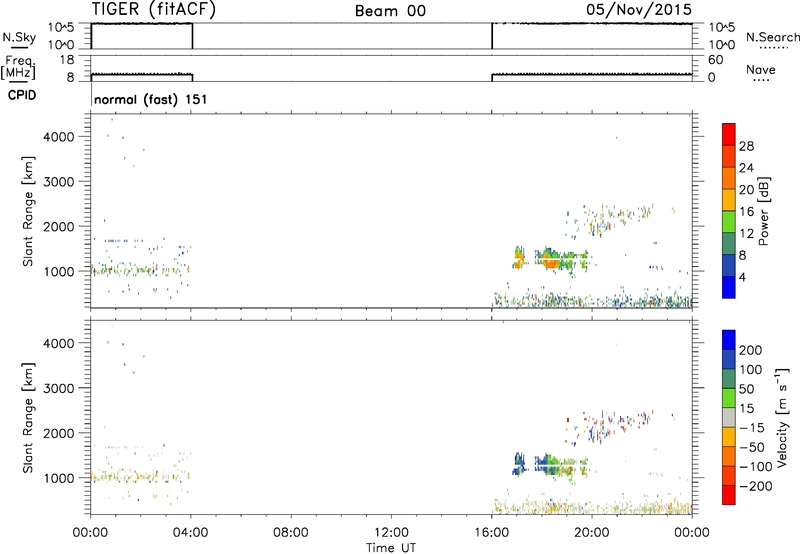This screenshot has width=800, height=554.
Task: Click the 4000 tick in velocity panel
Action: pyautogui.click(x=59, y=343)
